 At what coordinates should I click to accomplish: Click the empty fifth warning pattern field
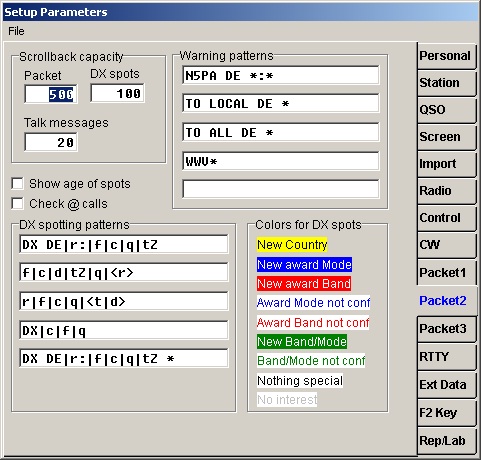[x=281, y=189]
